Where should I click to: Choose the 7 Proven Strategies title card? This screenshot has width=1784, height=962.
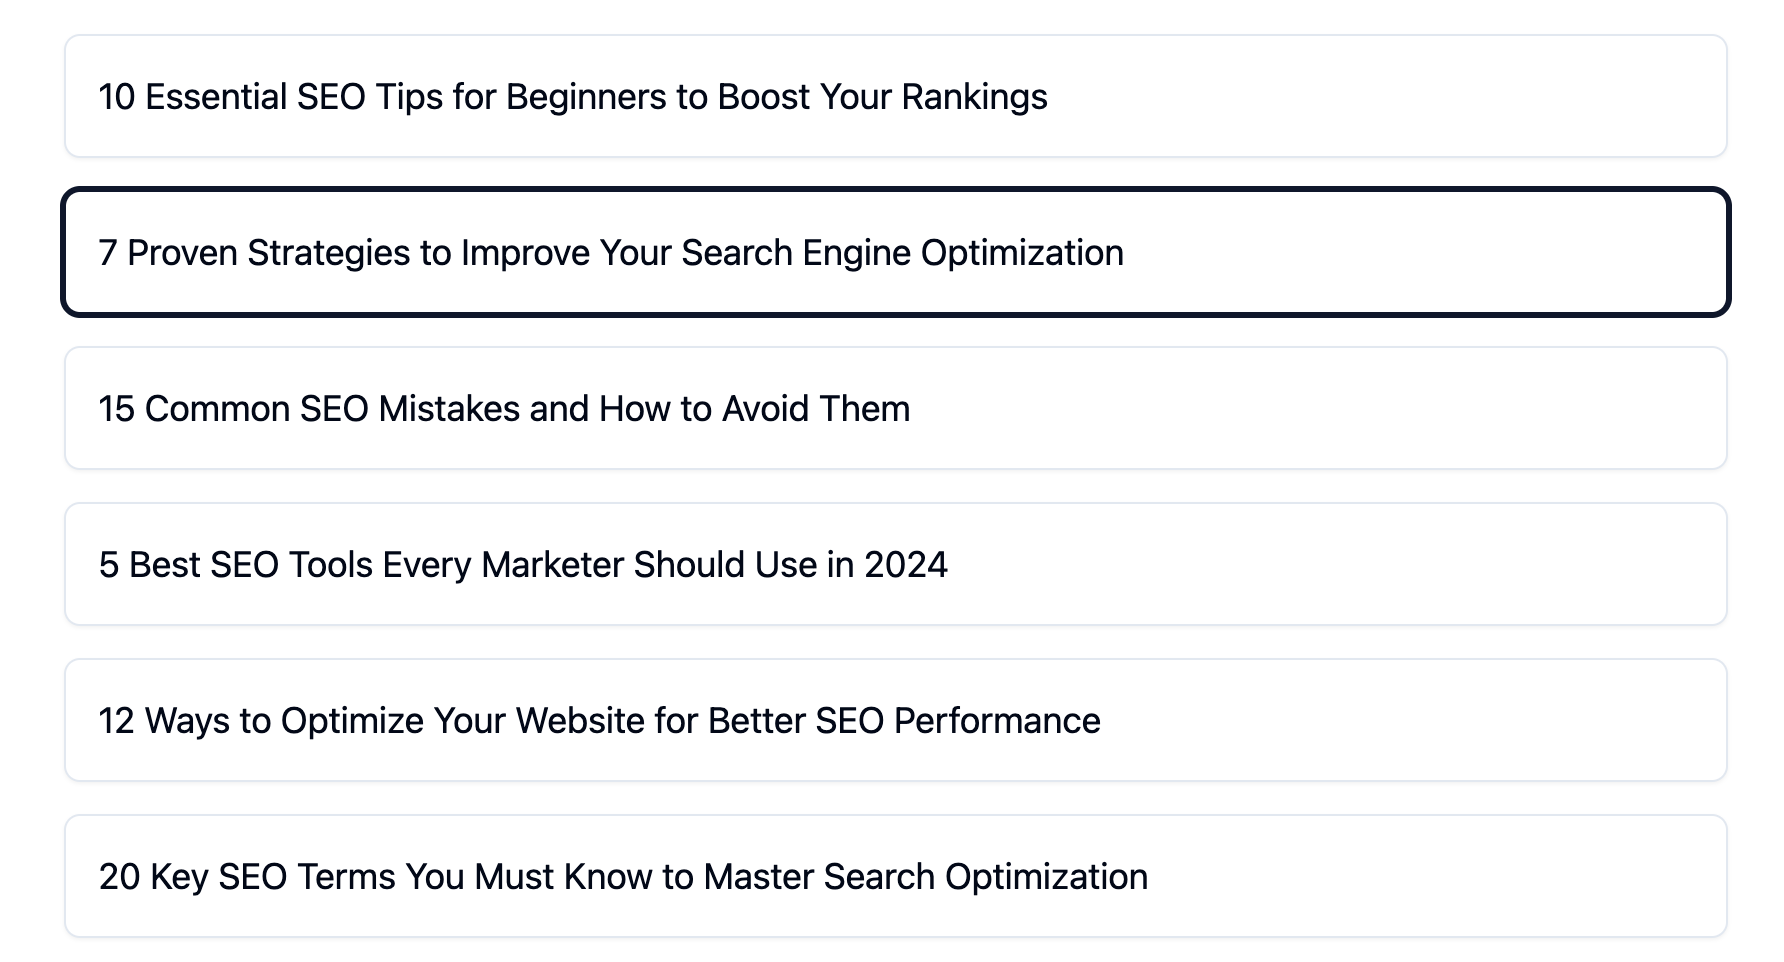[x=610, y=253]
